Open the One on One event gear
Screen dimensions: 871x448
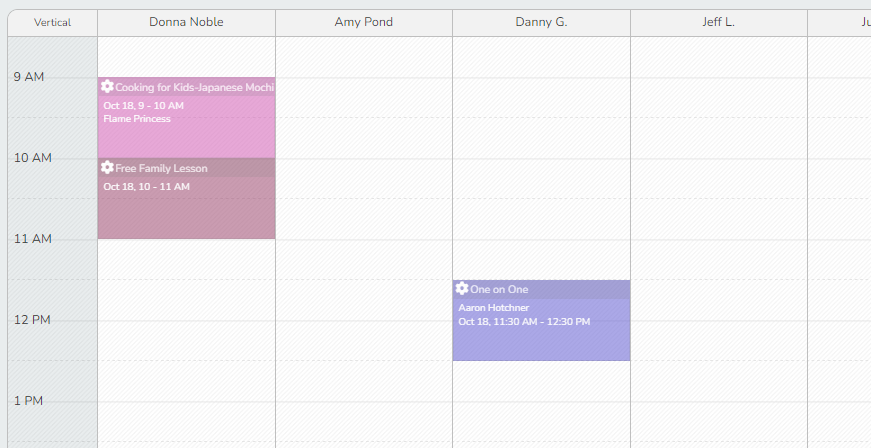pyautogui.click(x=462, y=289)
